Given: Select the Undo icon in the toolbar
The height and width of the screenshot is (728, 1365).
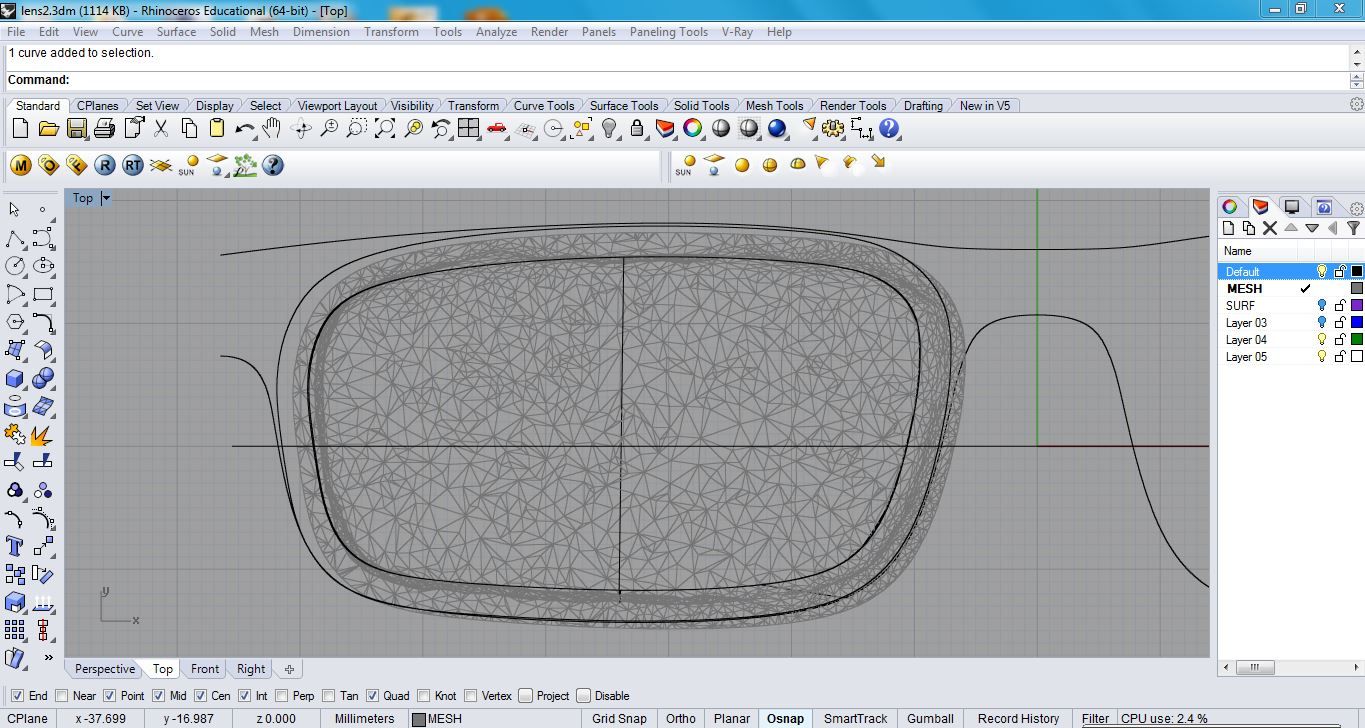Looking at the screenshot, I should (x=244, y=128).
